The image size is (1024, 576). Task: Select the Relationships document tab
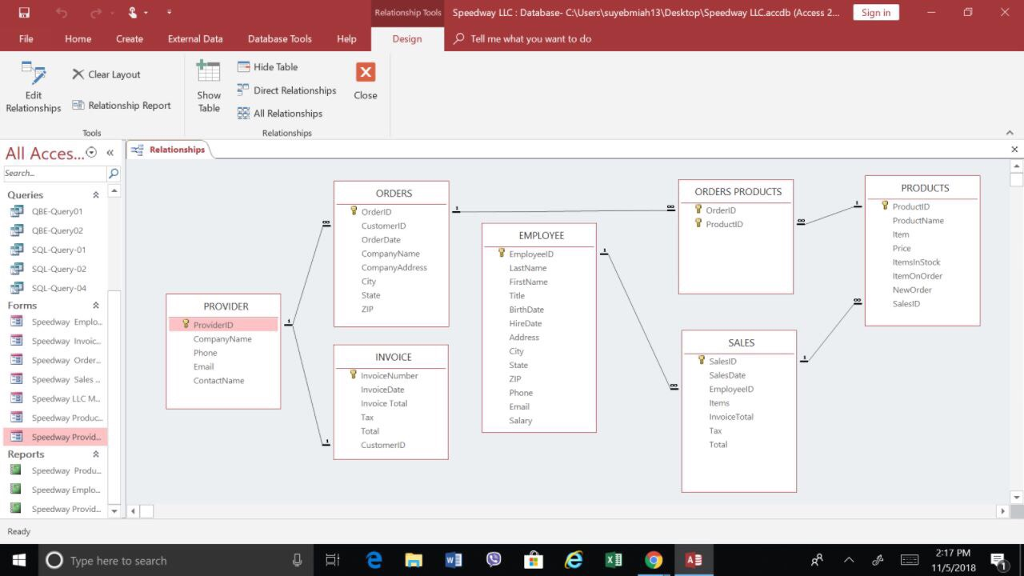coord(168,150)
